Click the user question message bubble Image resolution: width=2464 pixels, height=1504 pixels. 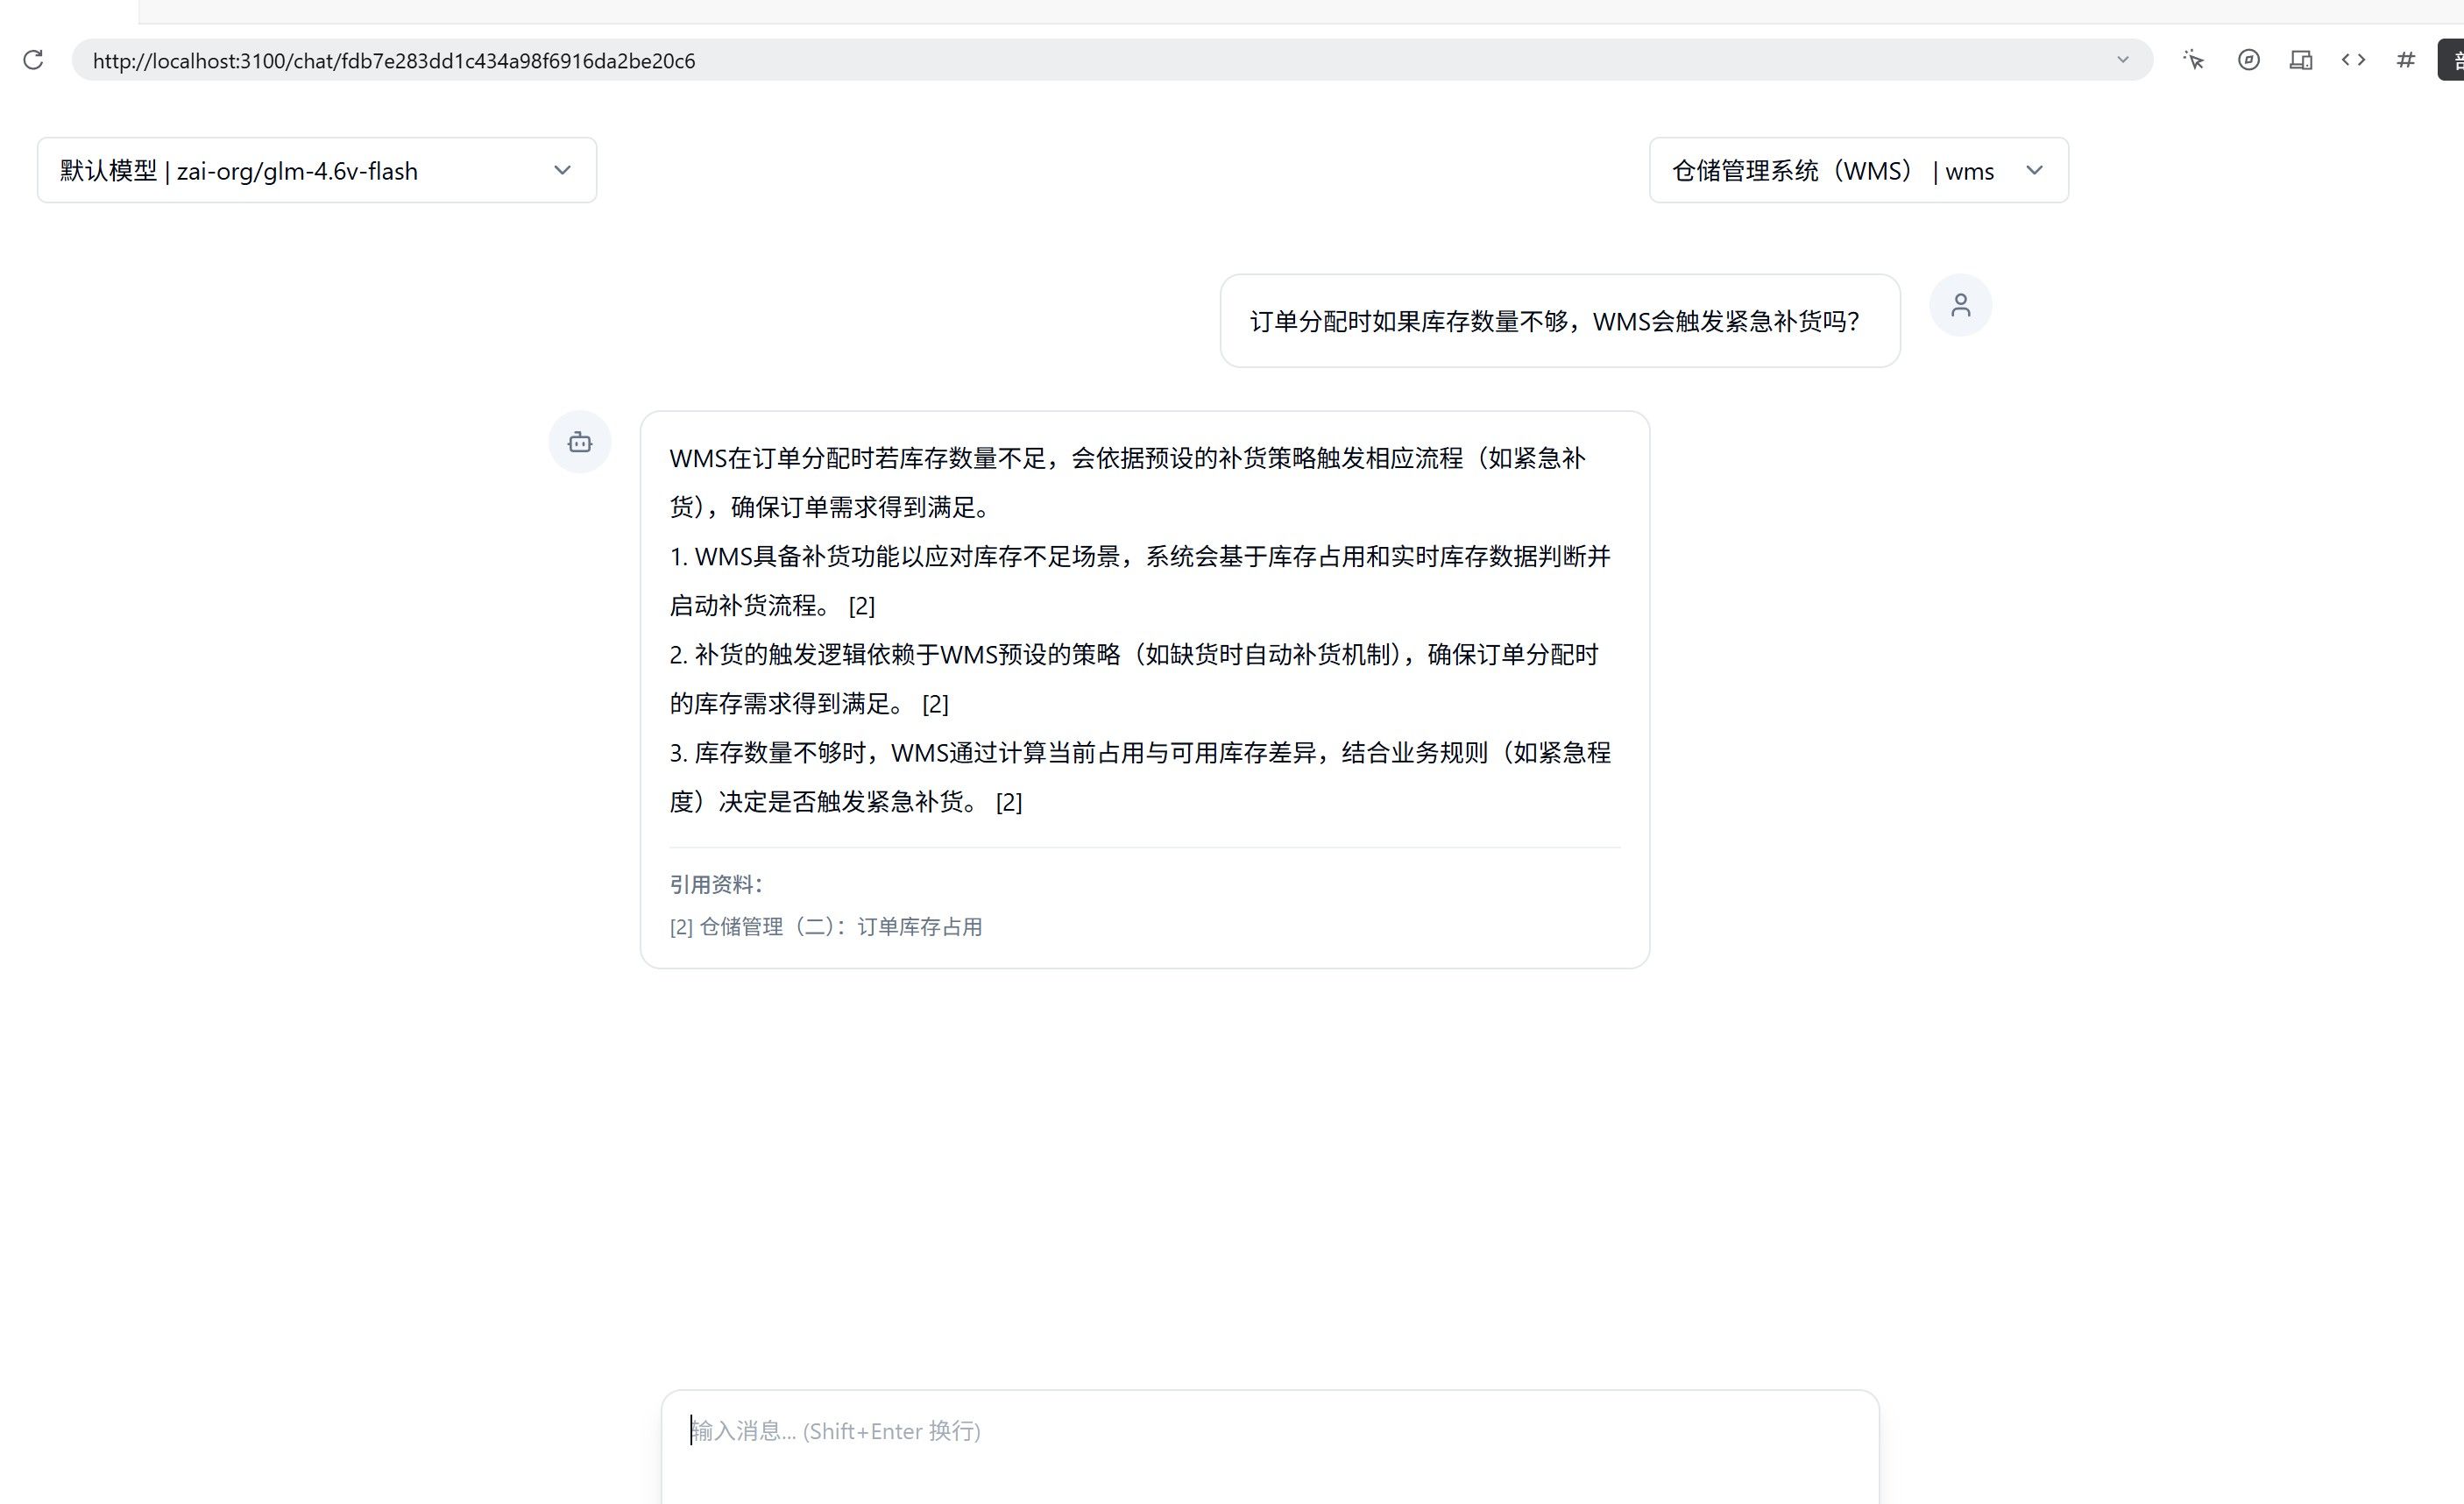(x=1560, y=321)
